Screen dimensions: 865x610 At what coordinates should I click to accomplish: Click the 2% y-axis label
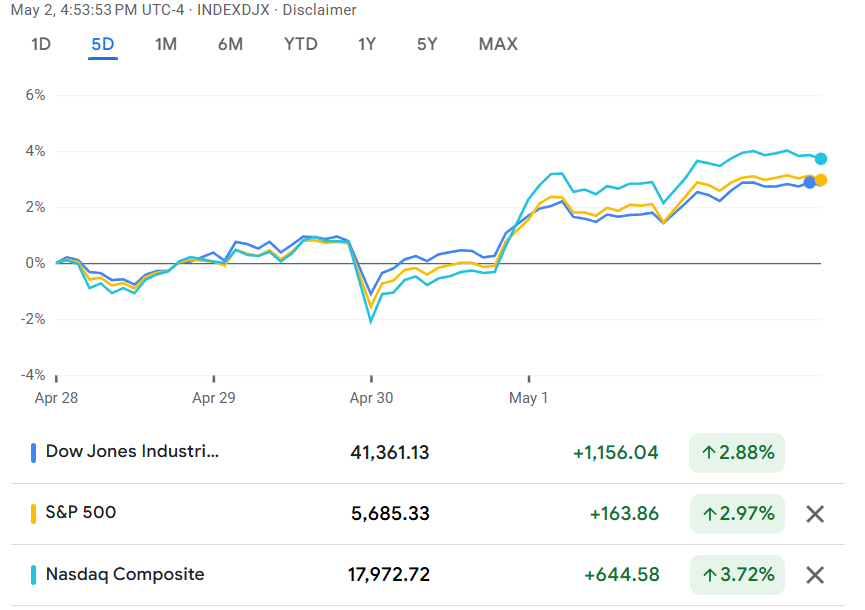(35, 207)
